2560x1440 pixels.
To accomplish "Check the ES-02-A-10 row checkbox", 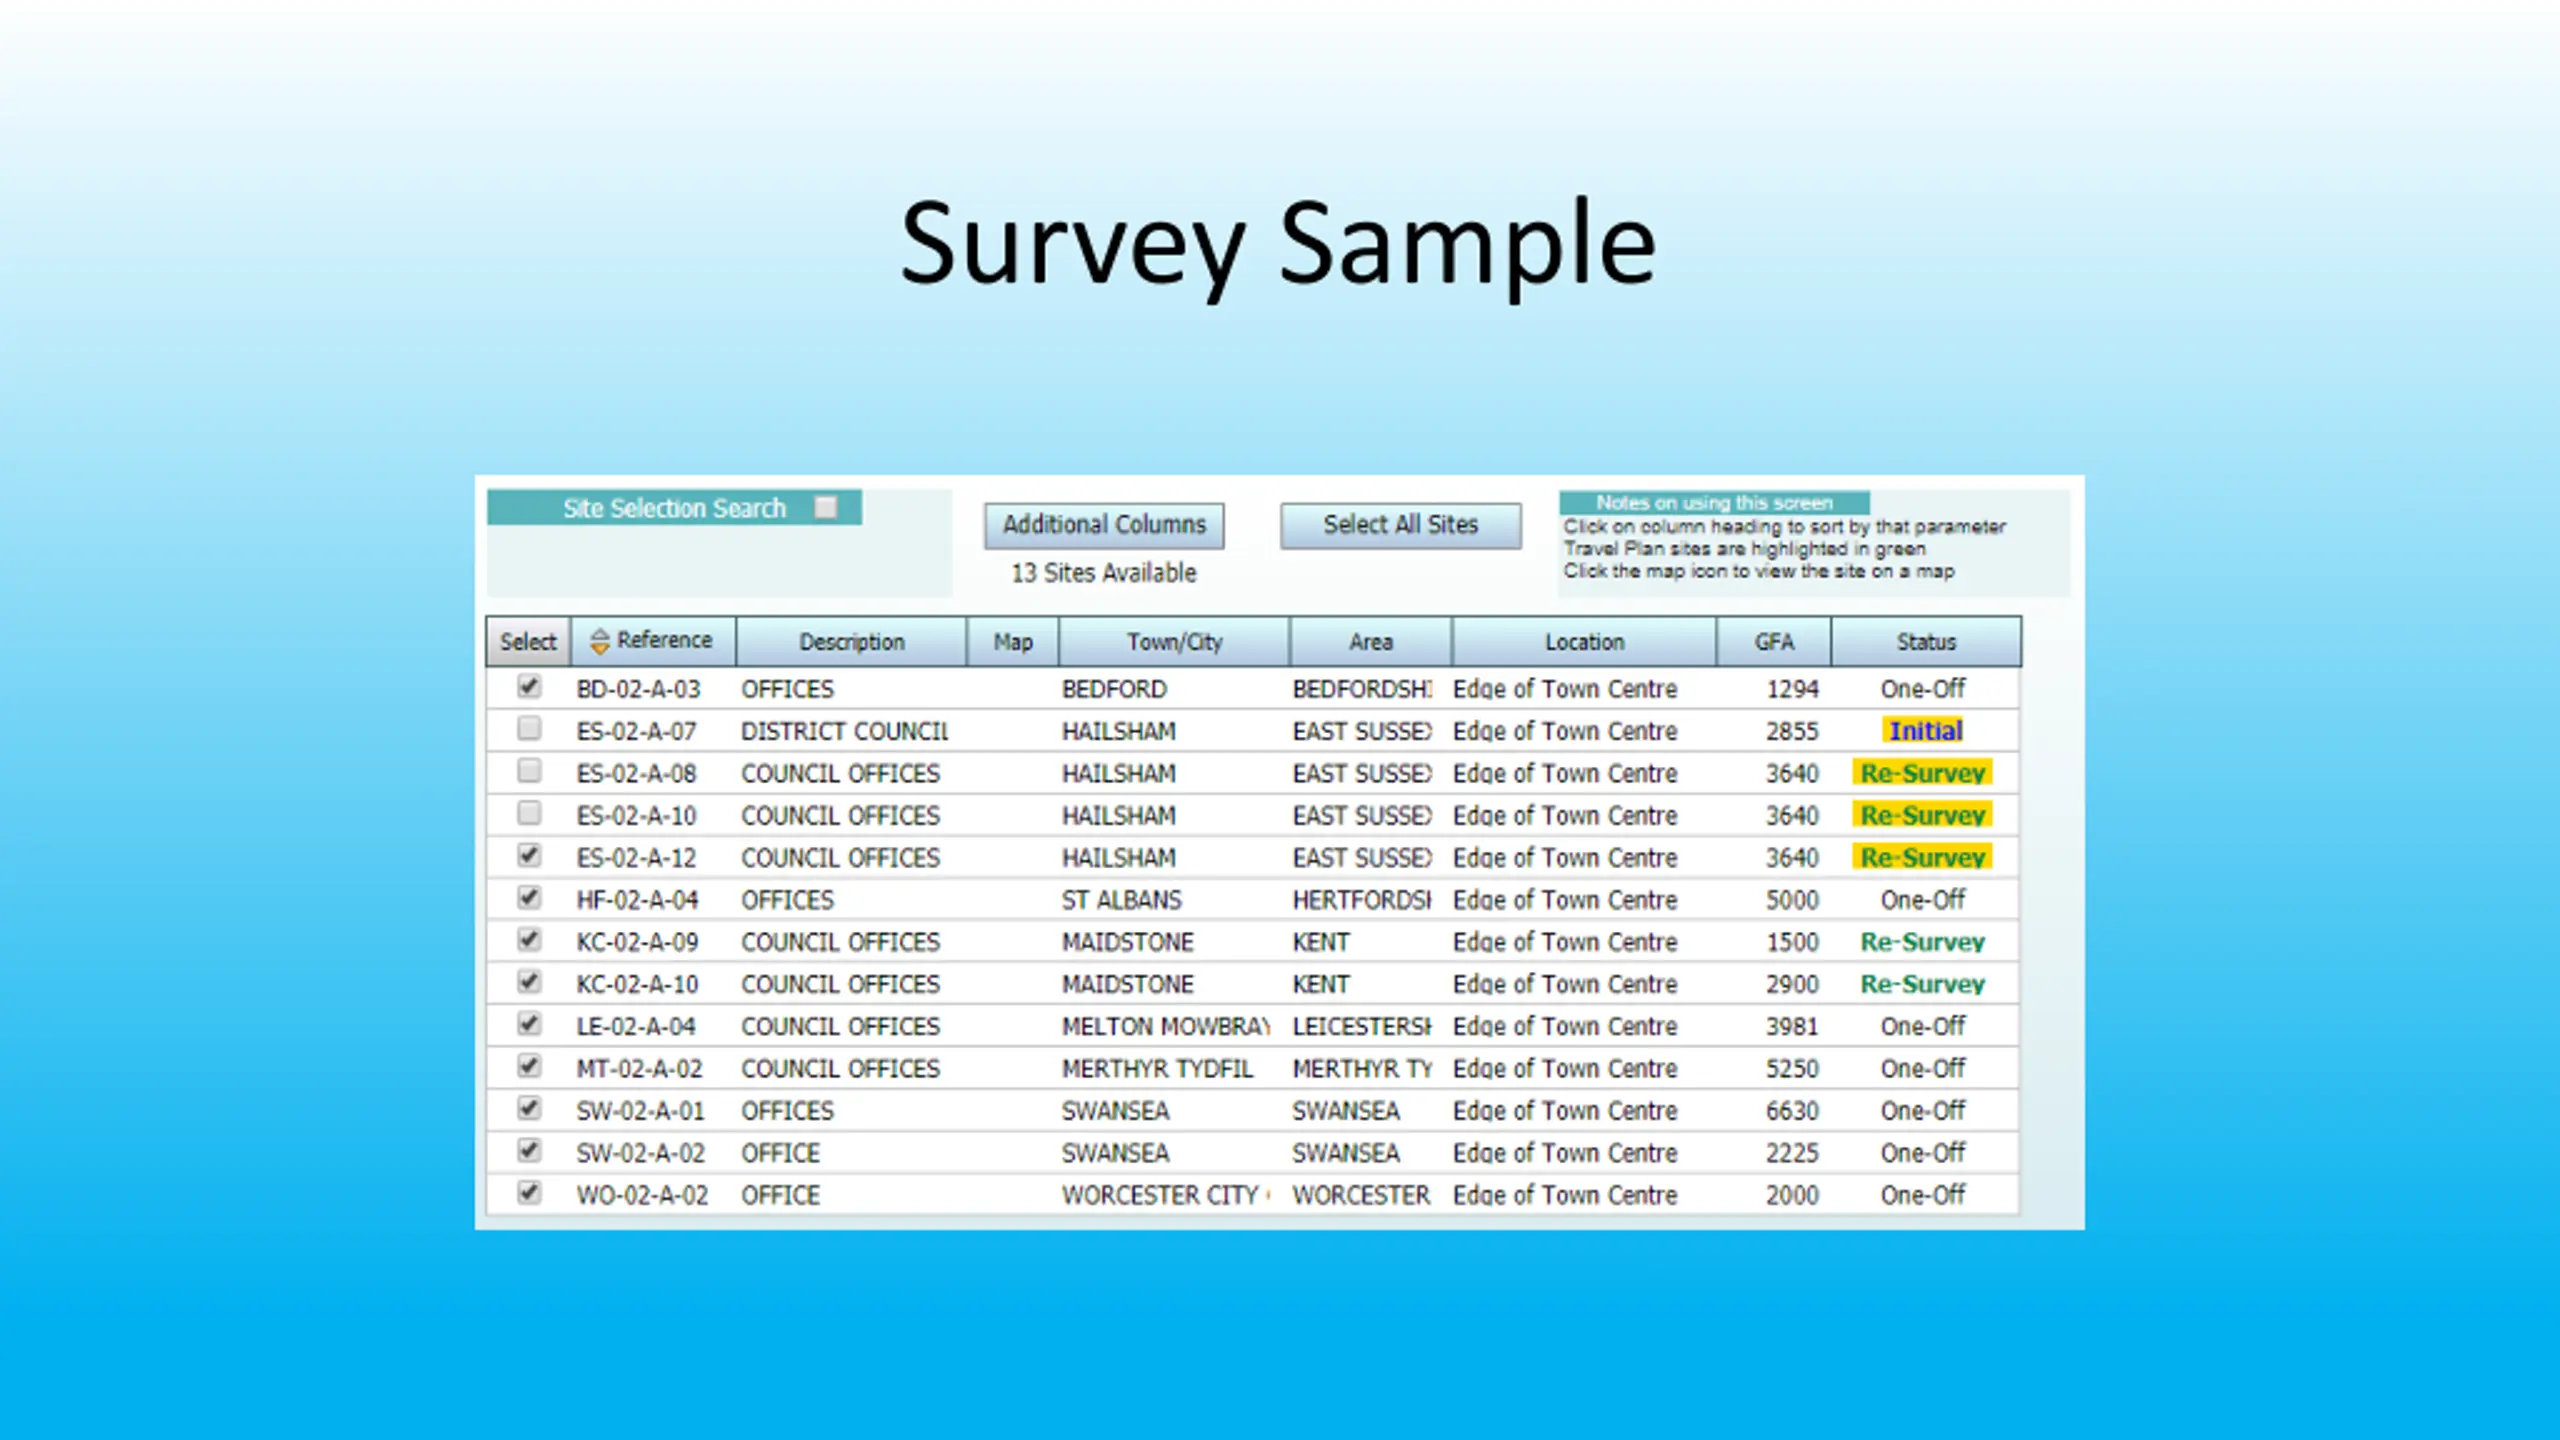I will pyautogui.click(x=529, y=812).
